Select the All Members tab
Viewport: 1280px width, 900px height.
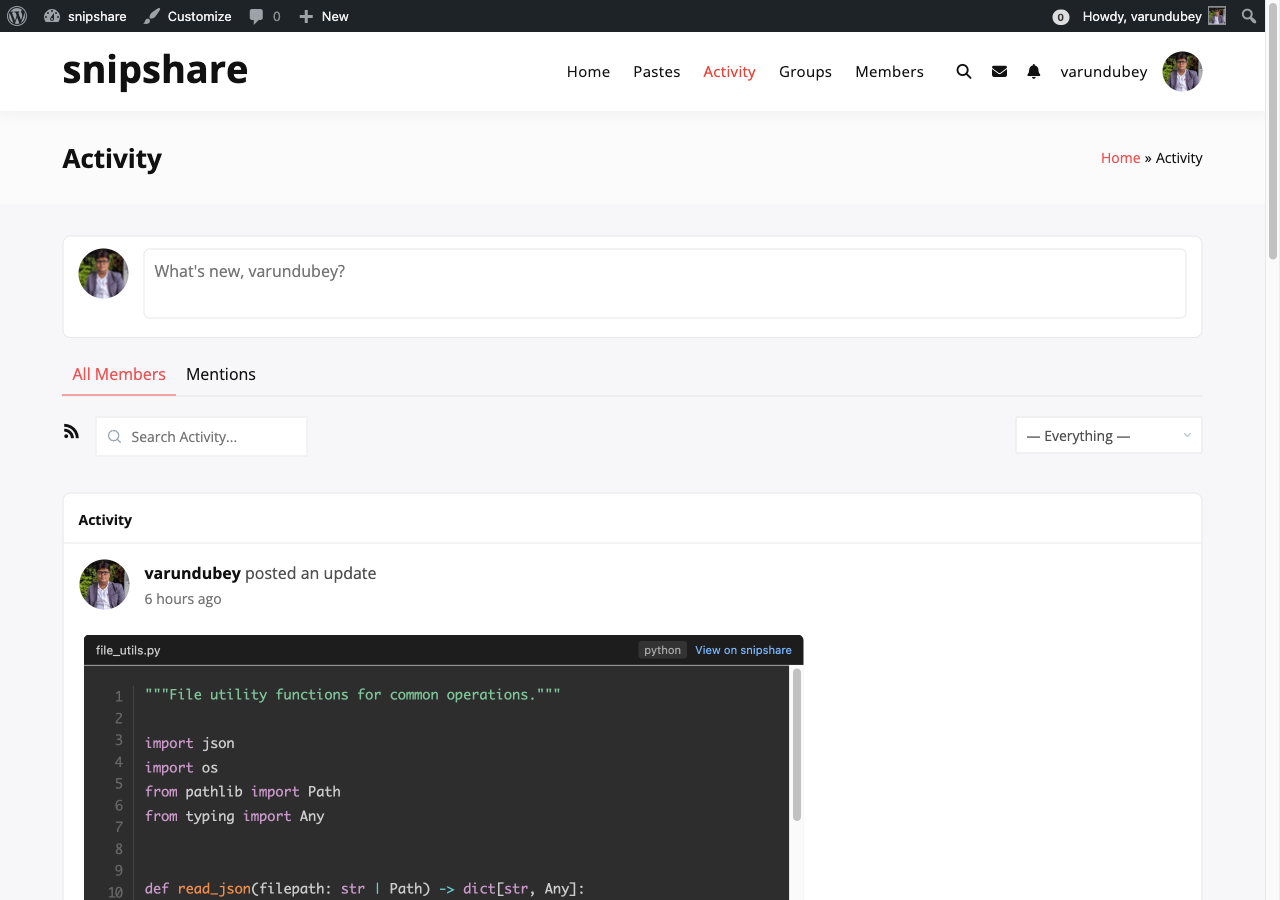tap(118, 374)
